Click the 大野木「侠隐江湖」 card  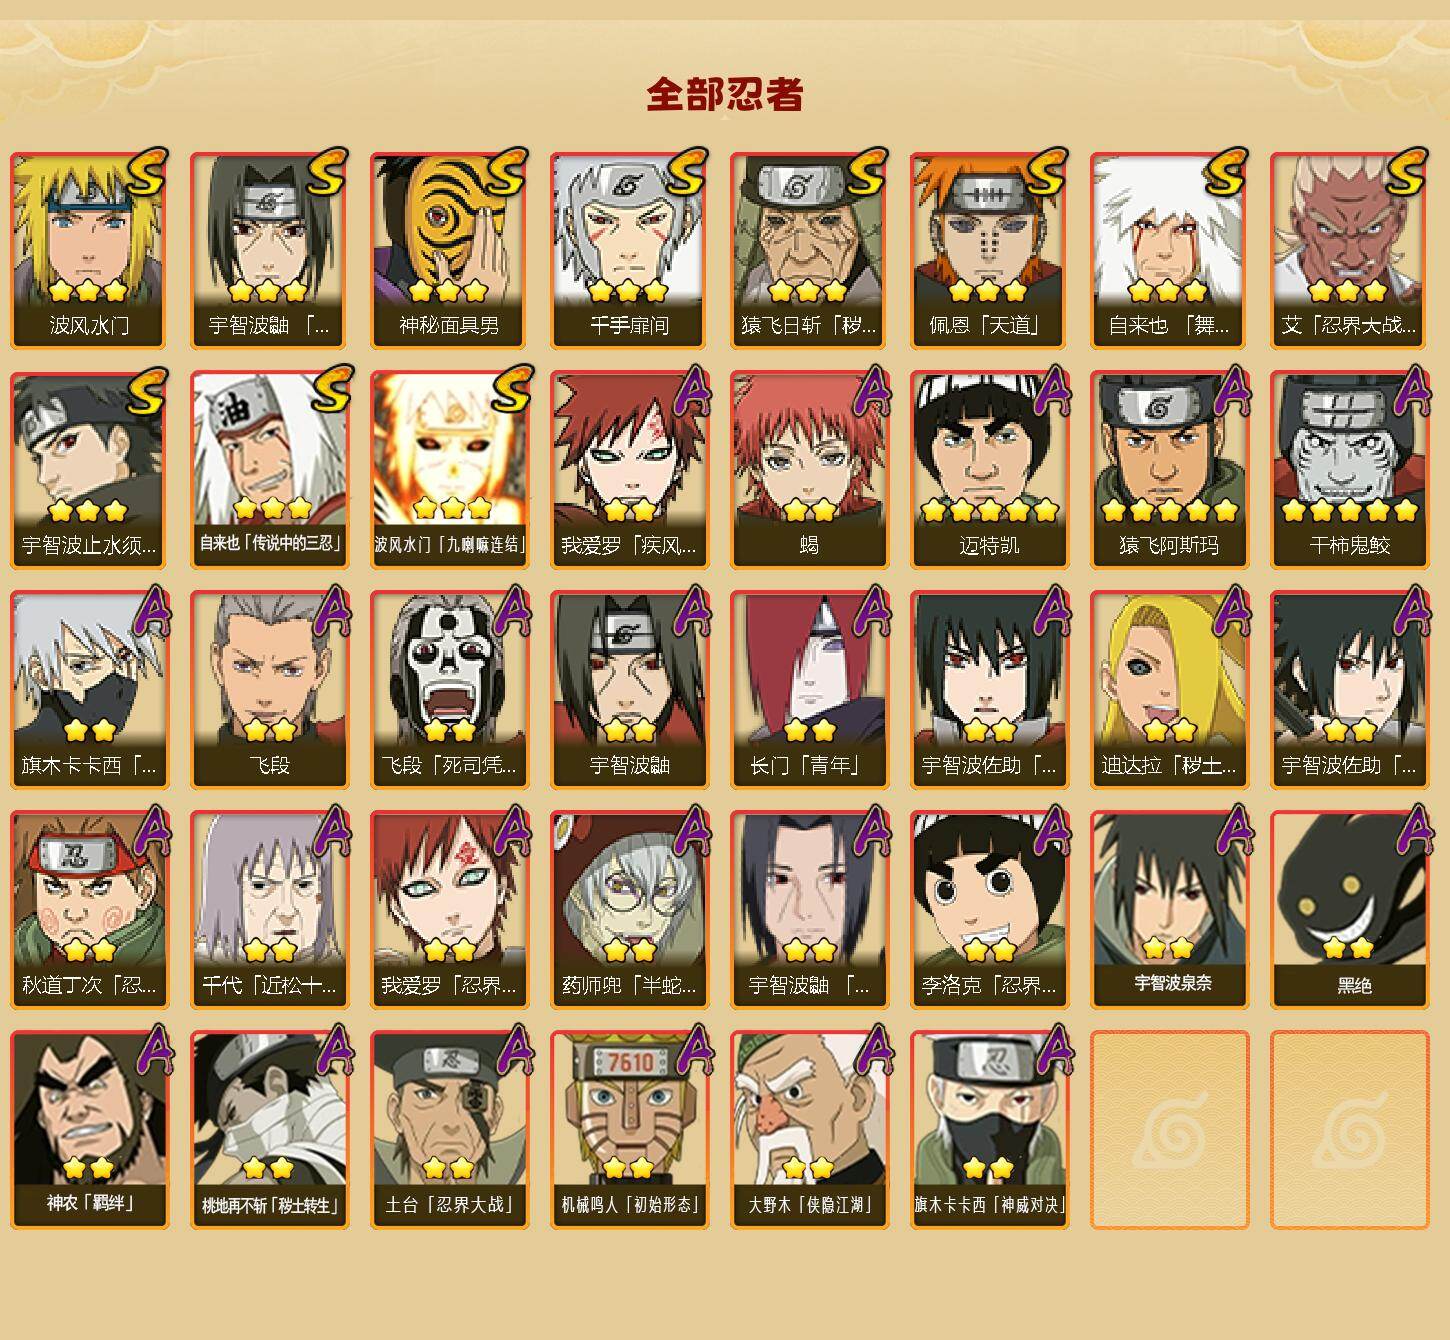pos(810,1130)
